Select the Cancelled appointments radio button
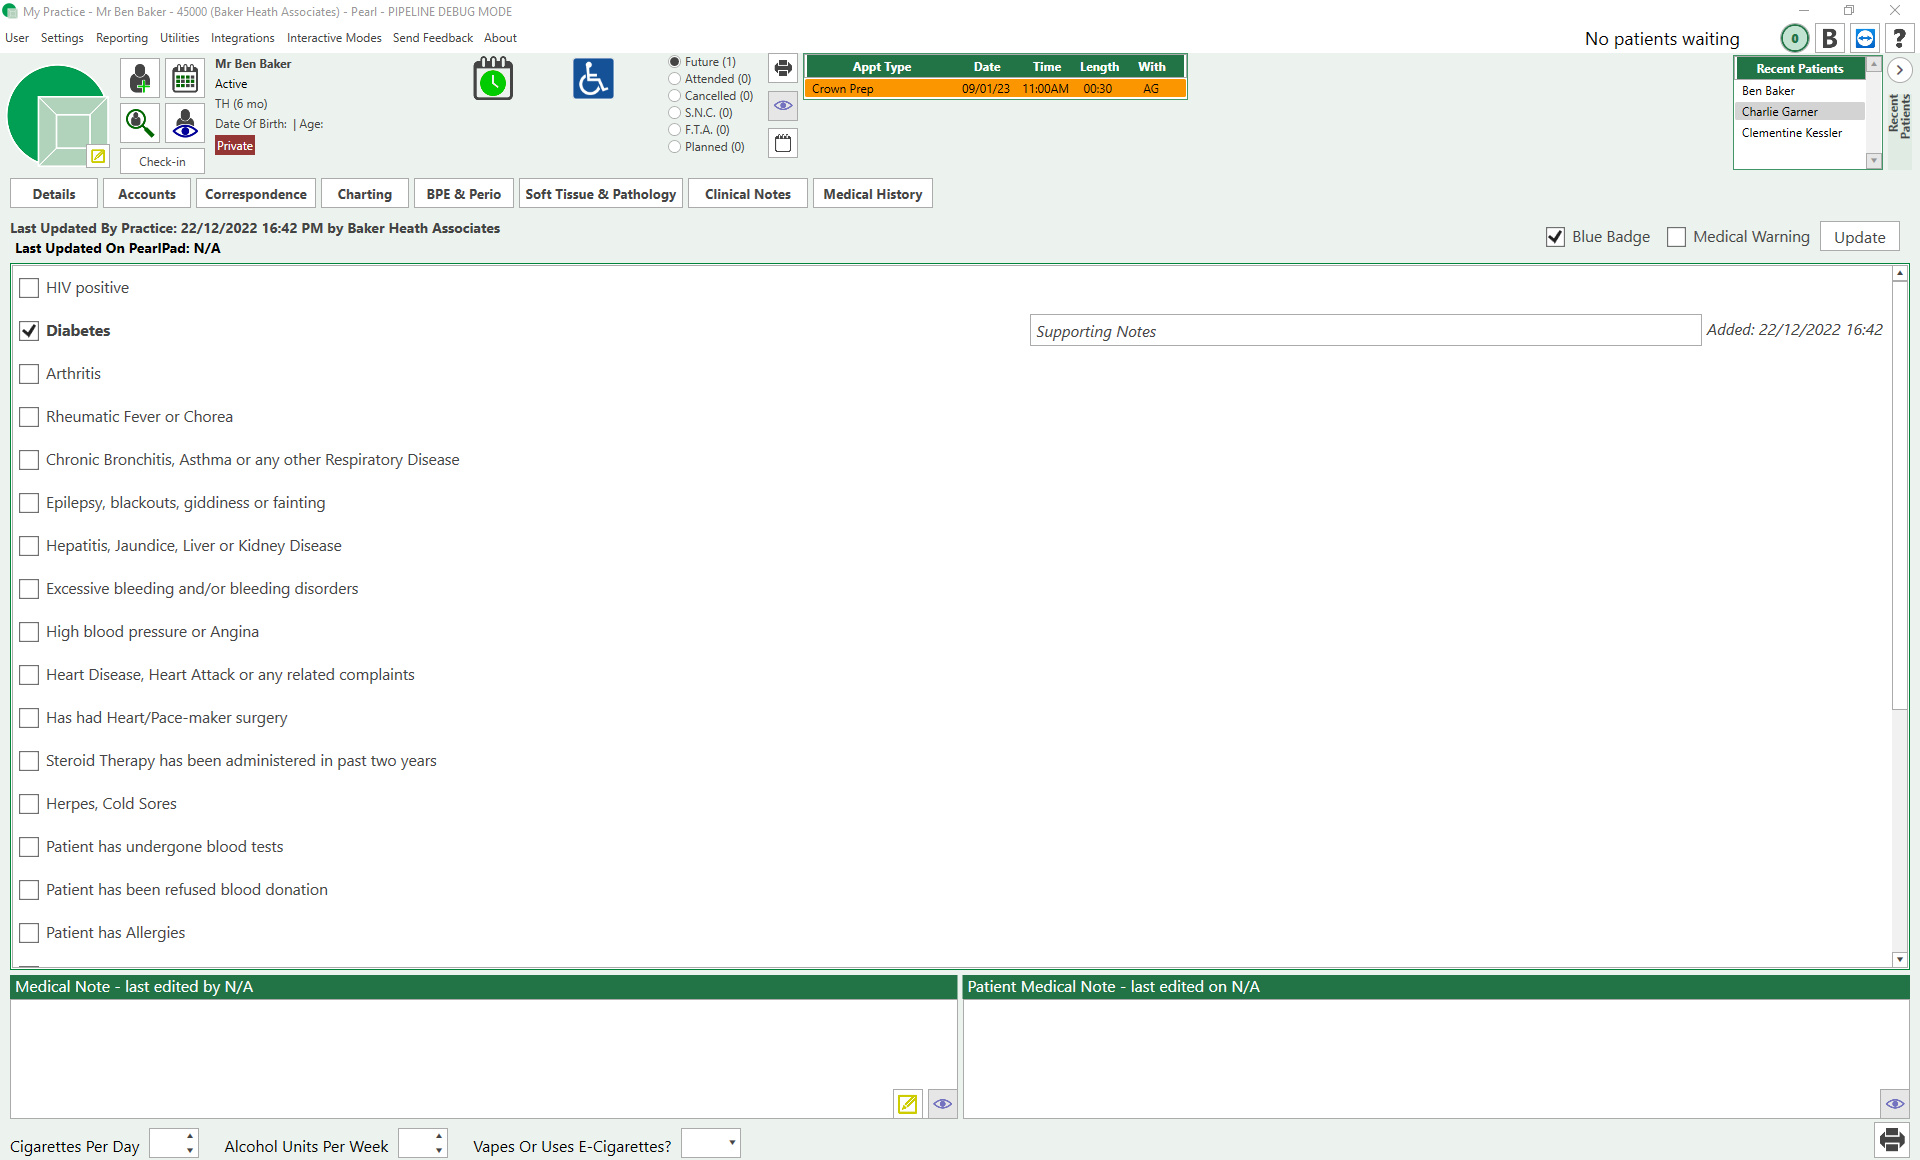 (675, 96)
